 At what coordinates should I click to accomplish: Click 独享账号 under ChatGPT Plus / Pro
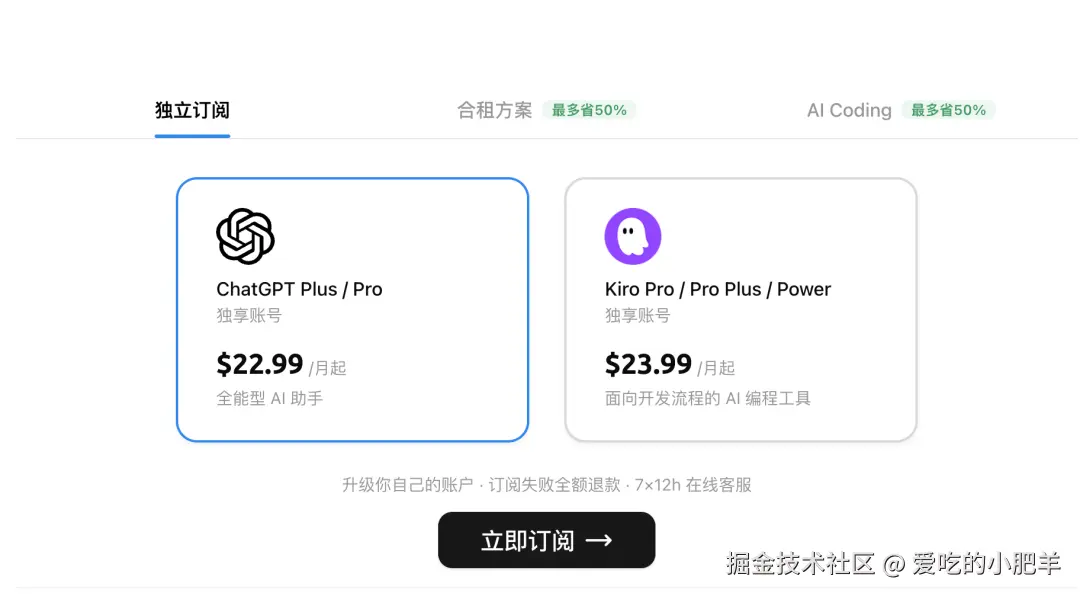(249, 315)
